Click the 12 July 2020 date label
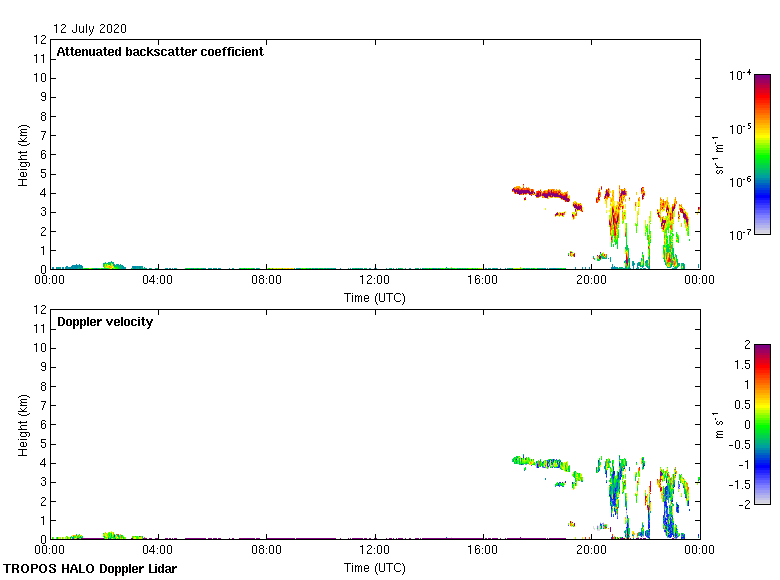 coord(90,29)
